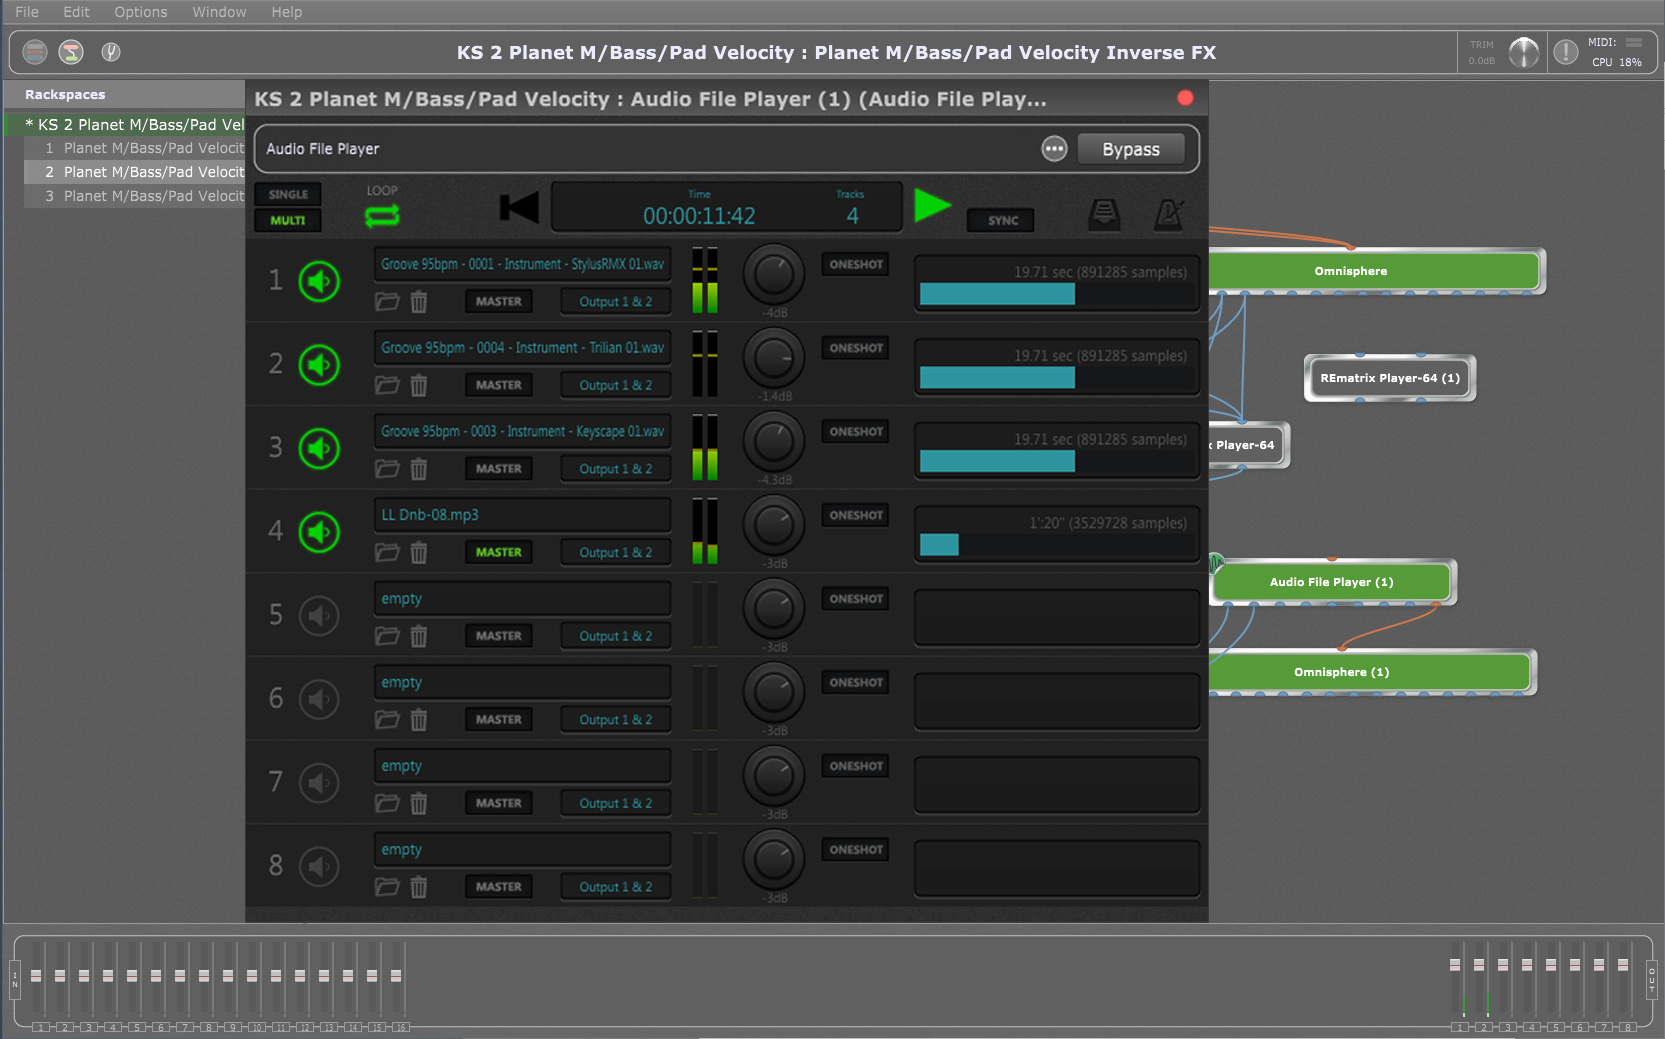Switch to wiring view with the connections icon
This screenshot has height=1039, width=1665.
coord(71,52)
